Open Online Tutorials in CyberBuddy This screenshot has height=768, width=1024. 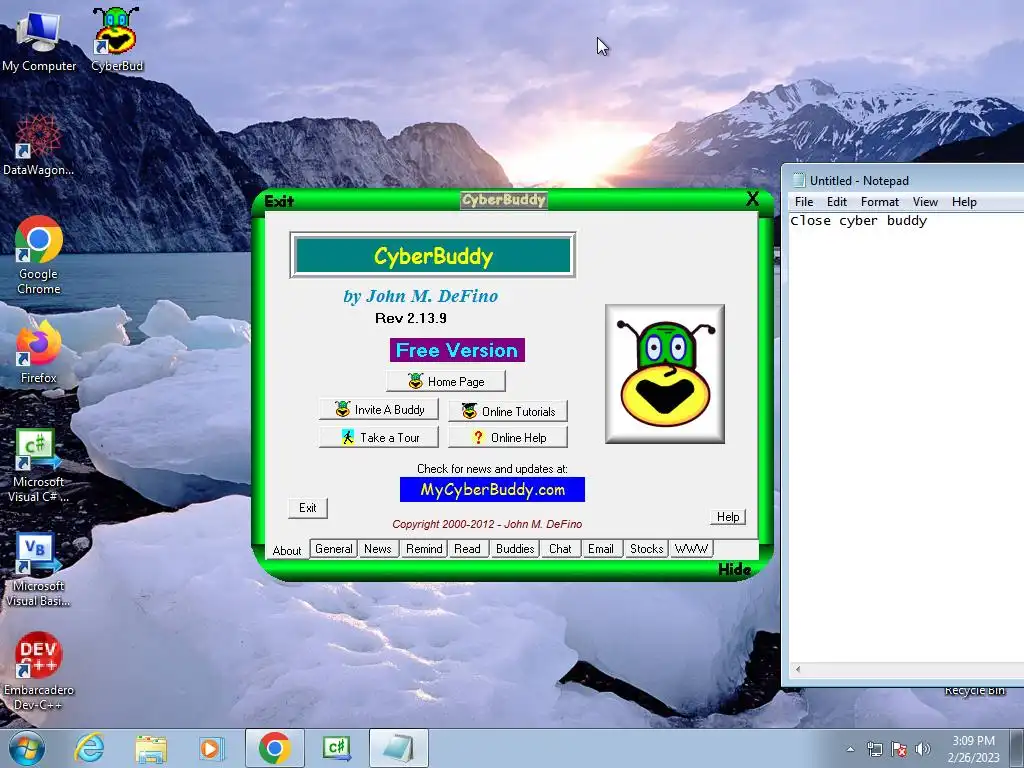point(508,411)
